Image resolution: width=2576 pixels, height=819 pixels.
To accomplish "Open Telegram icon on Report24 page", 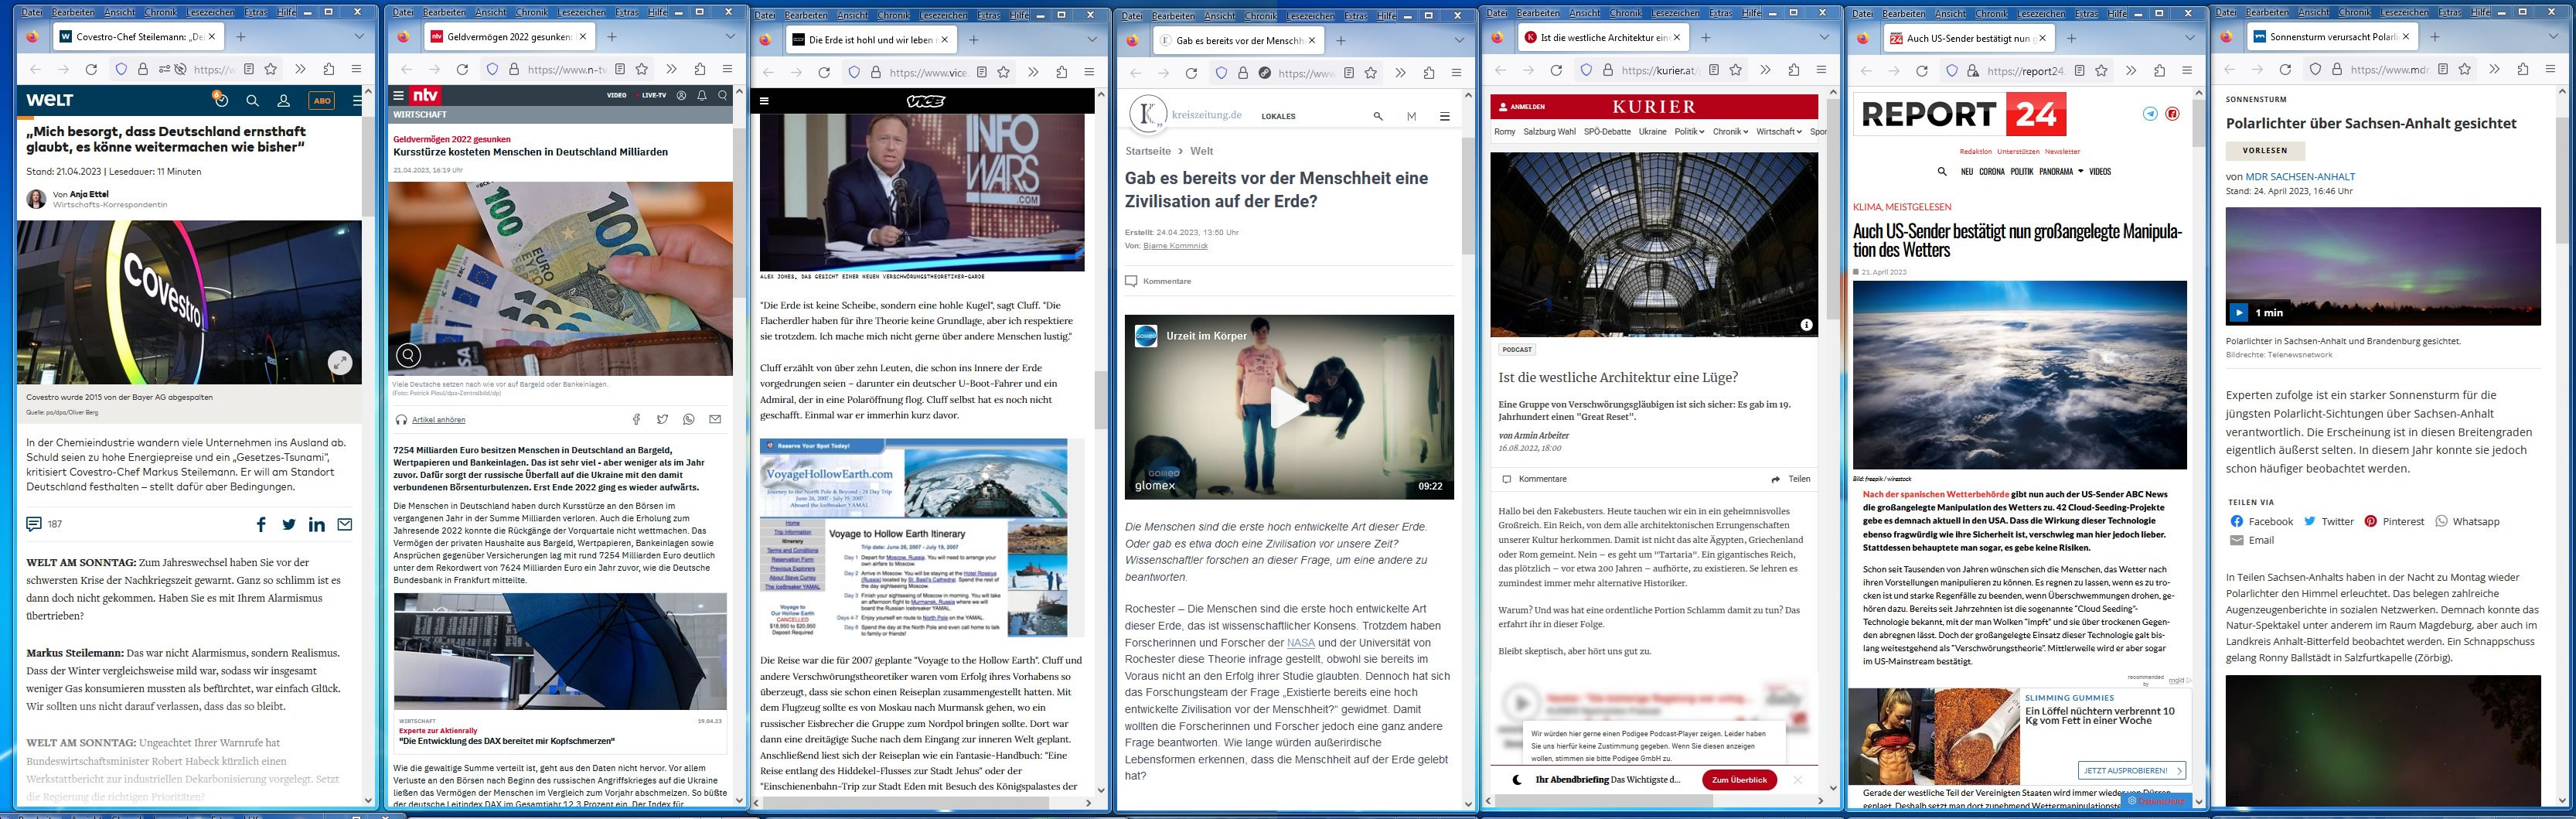I will point(2150,114).
